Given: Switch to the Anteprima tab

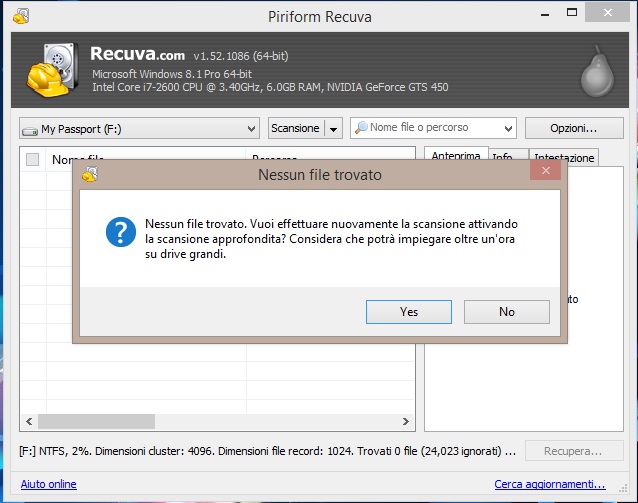Looking at the screenshot, I should pos(456,156).
